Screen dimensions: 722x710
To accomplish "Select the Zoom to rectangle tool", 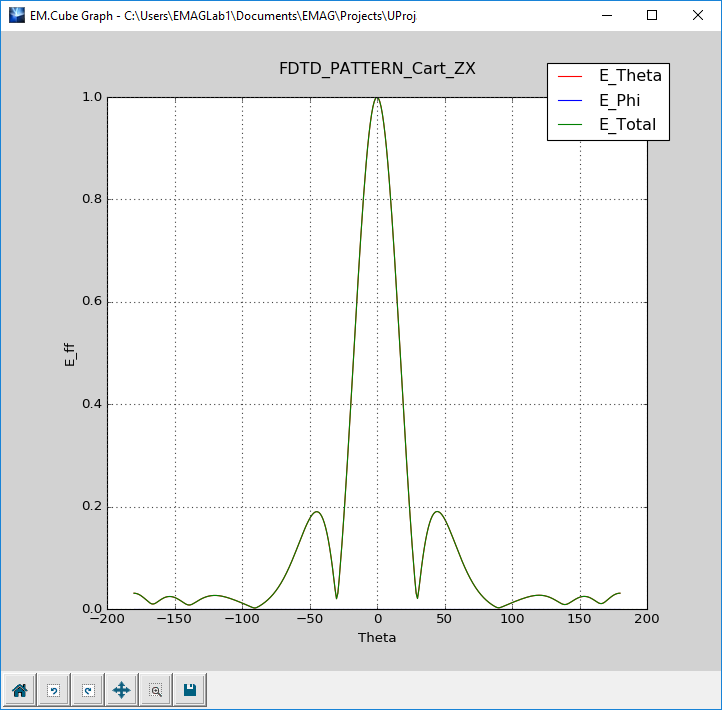I will point(156,689).
